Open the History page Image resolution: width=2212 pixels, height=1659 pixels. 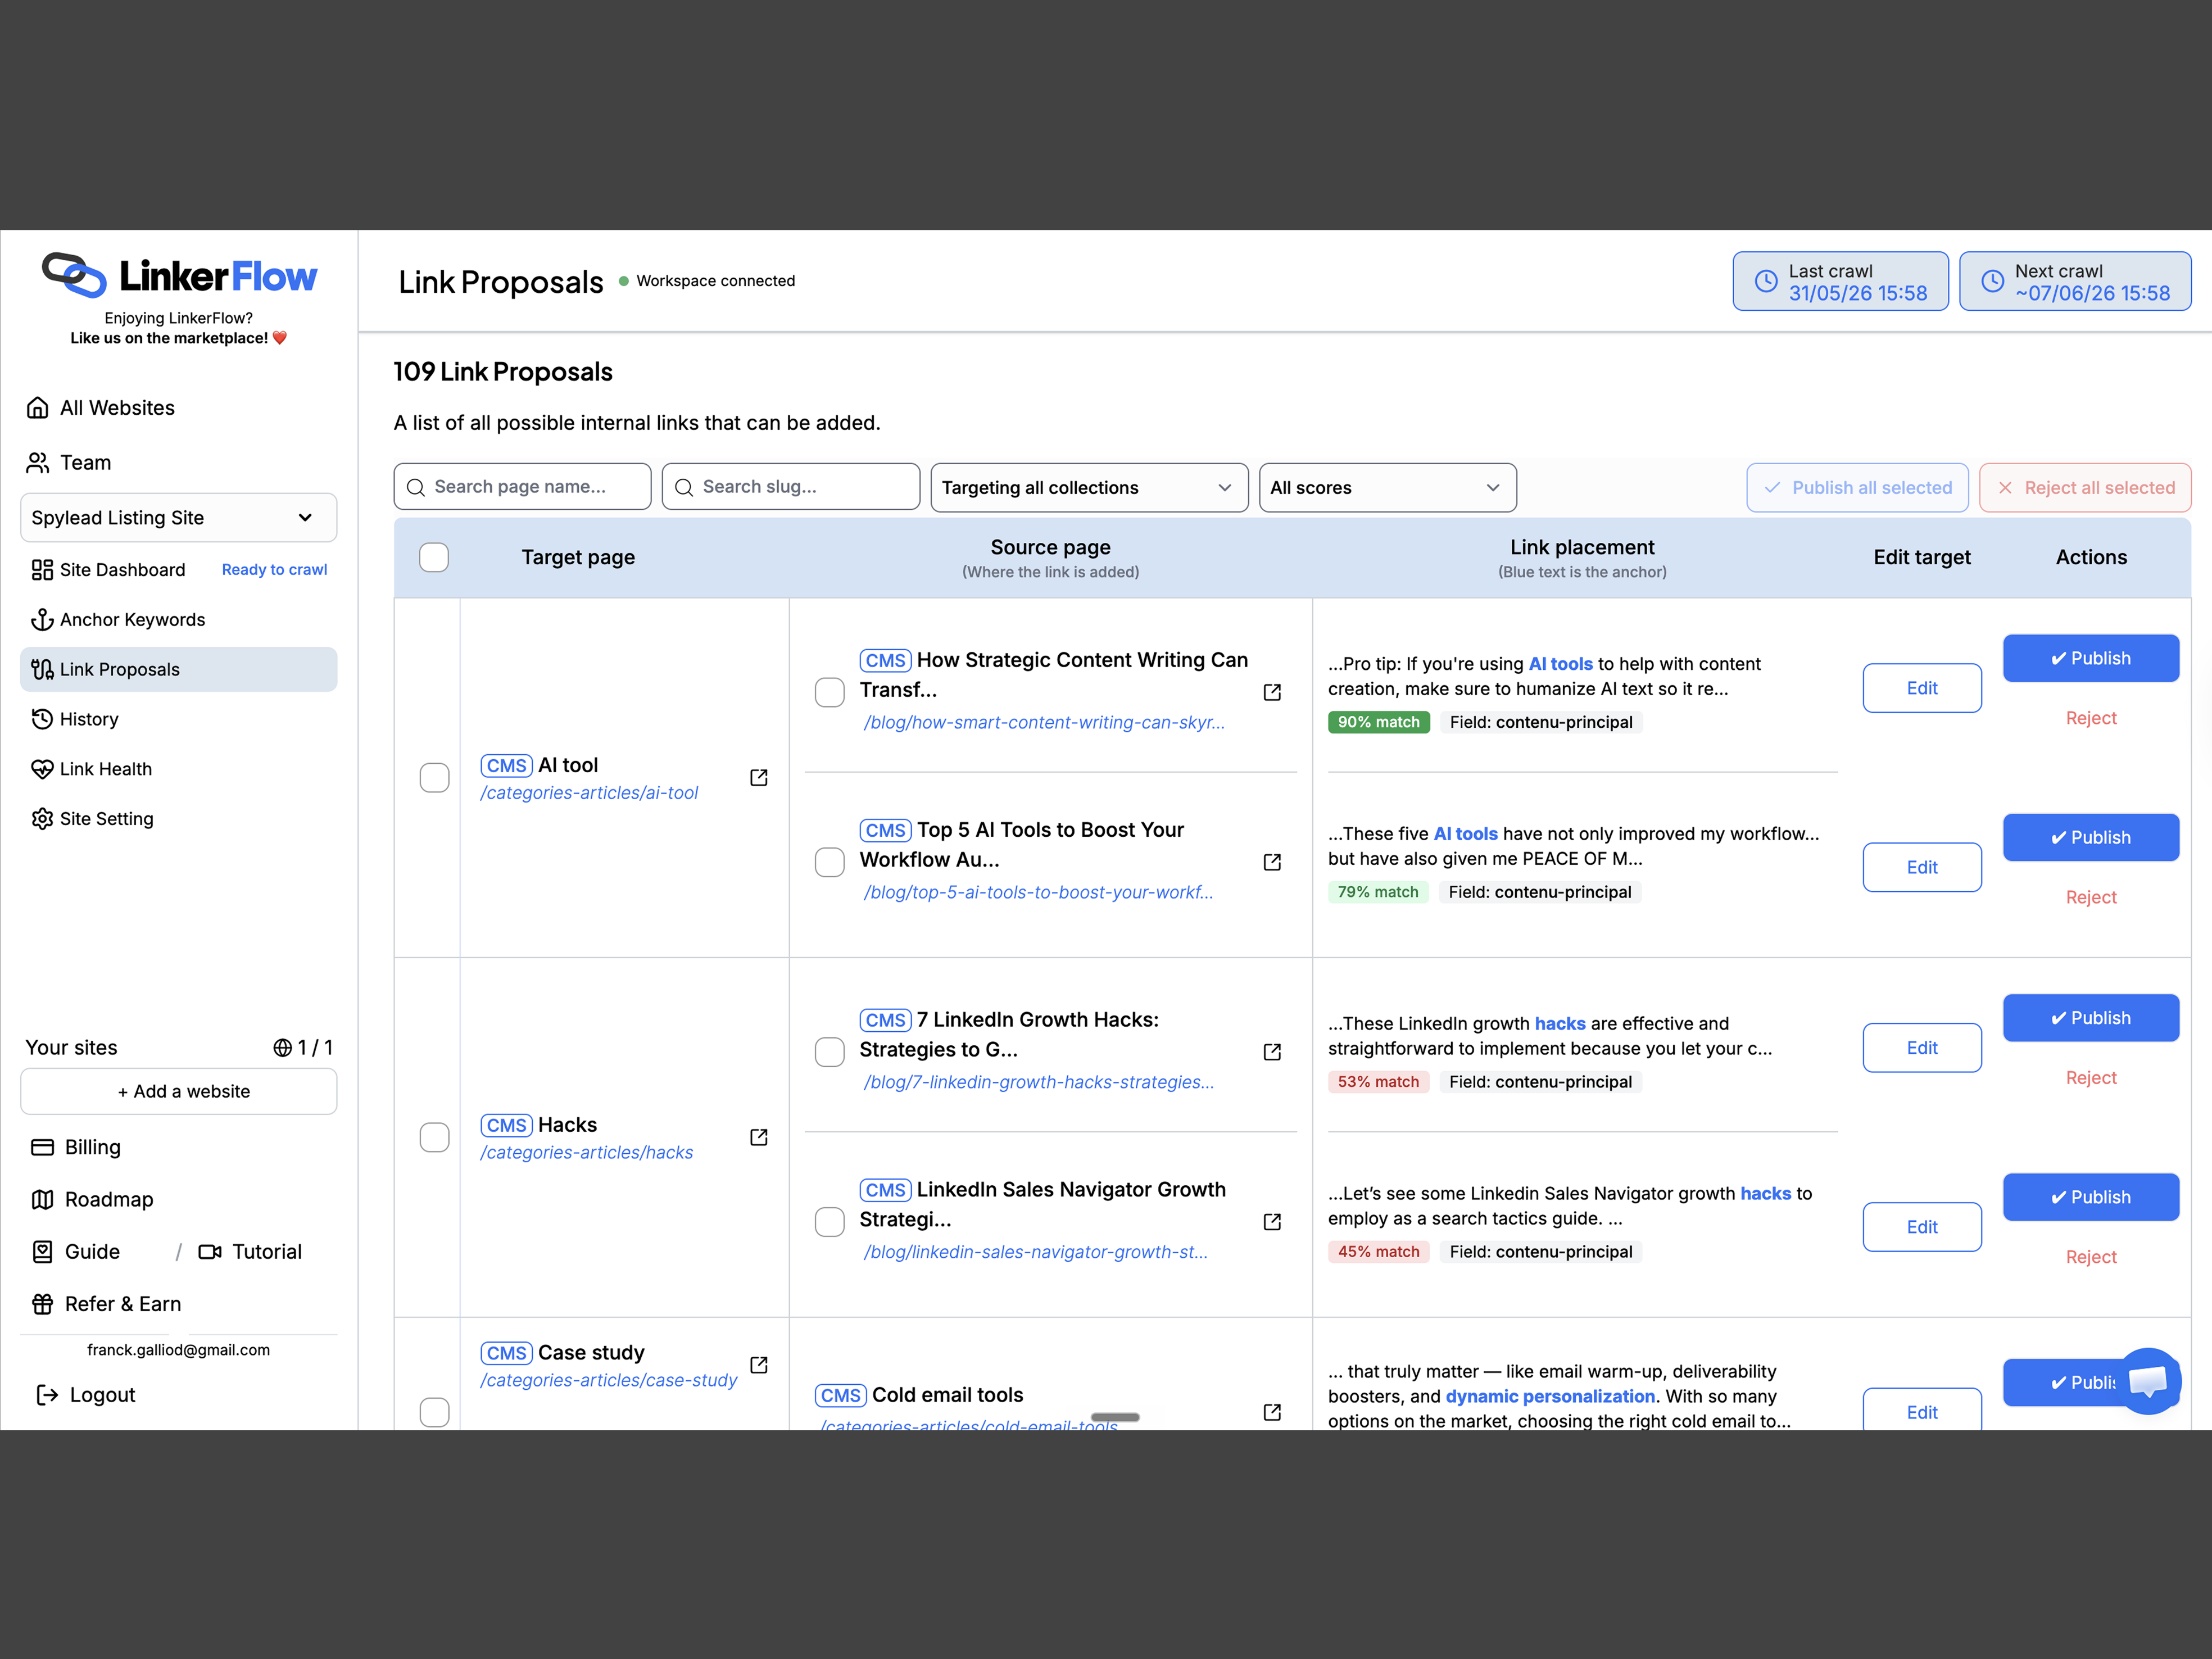pos(89,719)
